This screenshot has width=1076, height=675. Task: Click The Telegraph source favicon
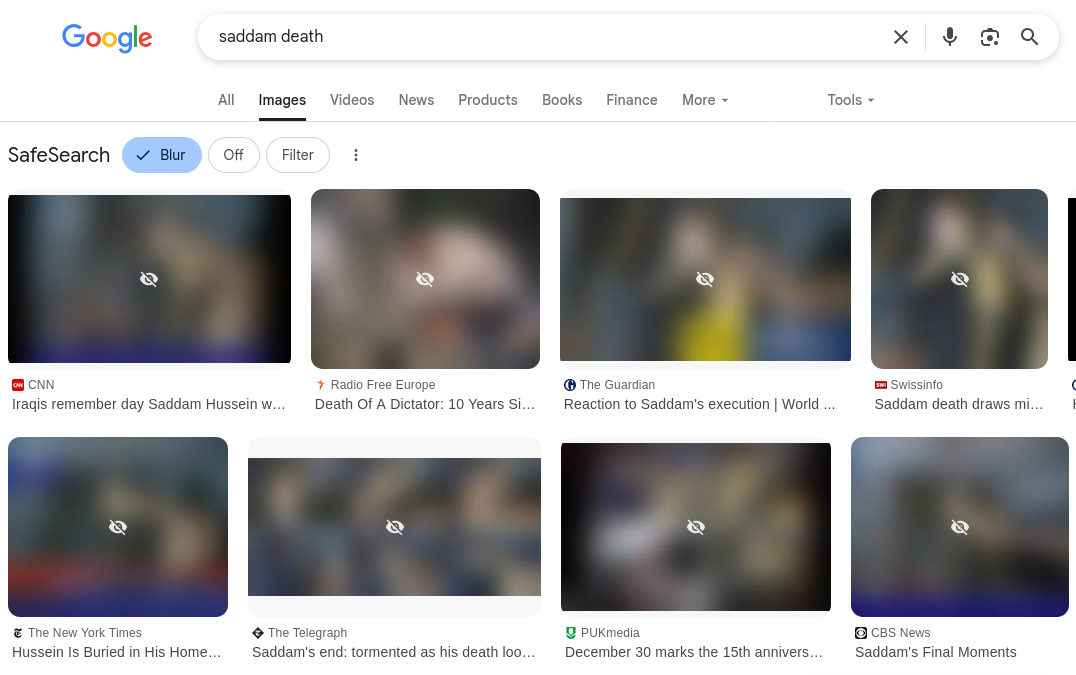click(x=258, y=632)
